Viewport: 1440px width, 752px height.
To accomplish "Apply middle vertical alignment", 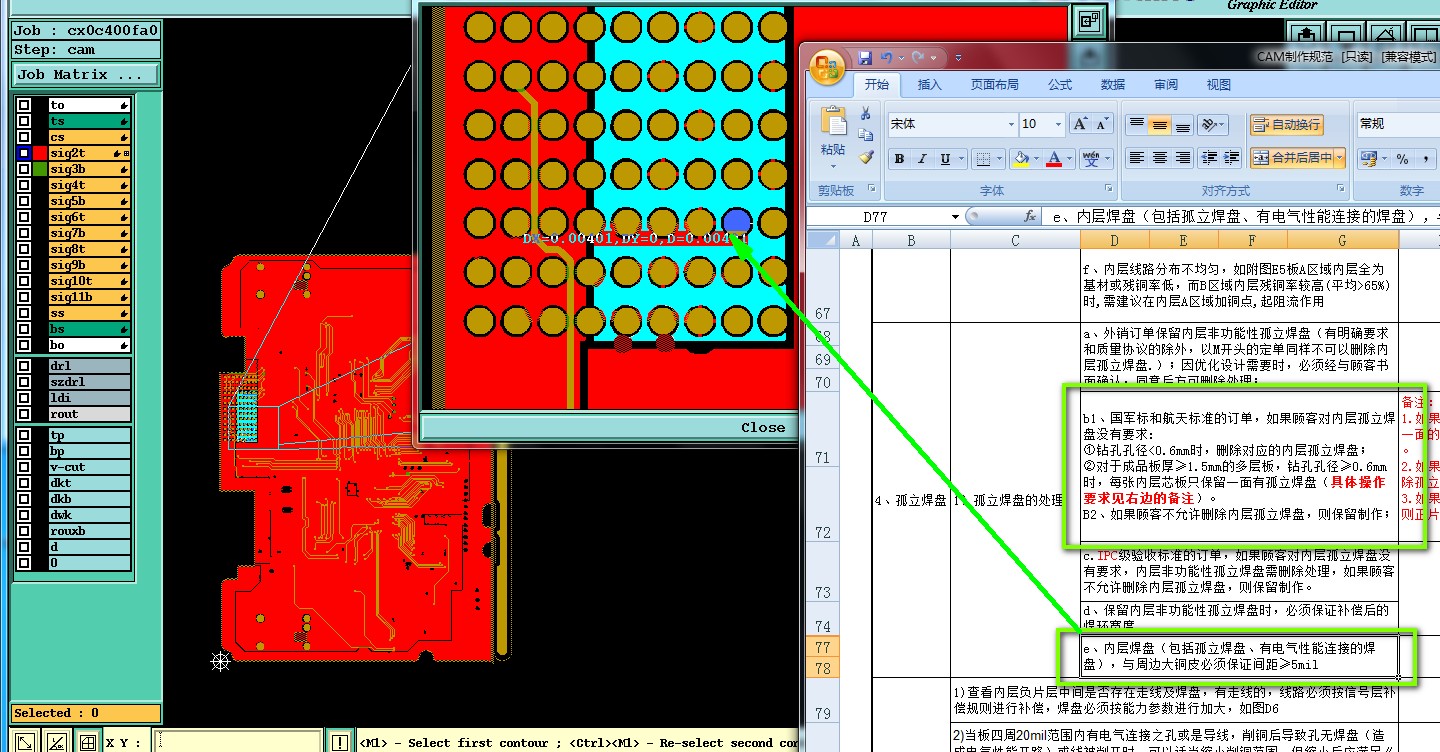I will pyautogui.click(x=1159, y=125).
